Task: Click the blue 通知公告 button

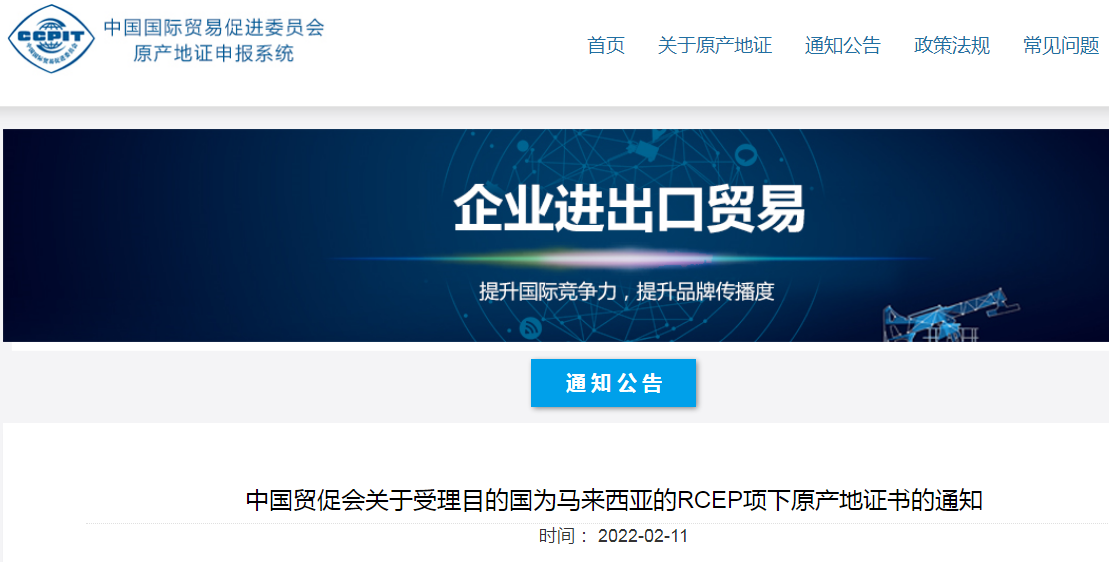Action: point(613,383)
